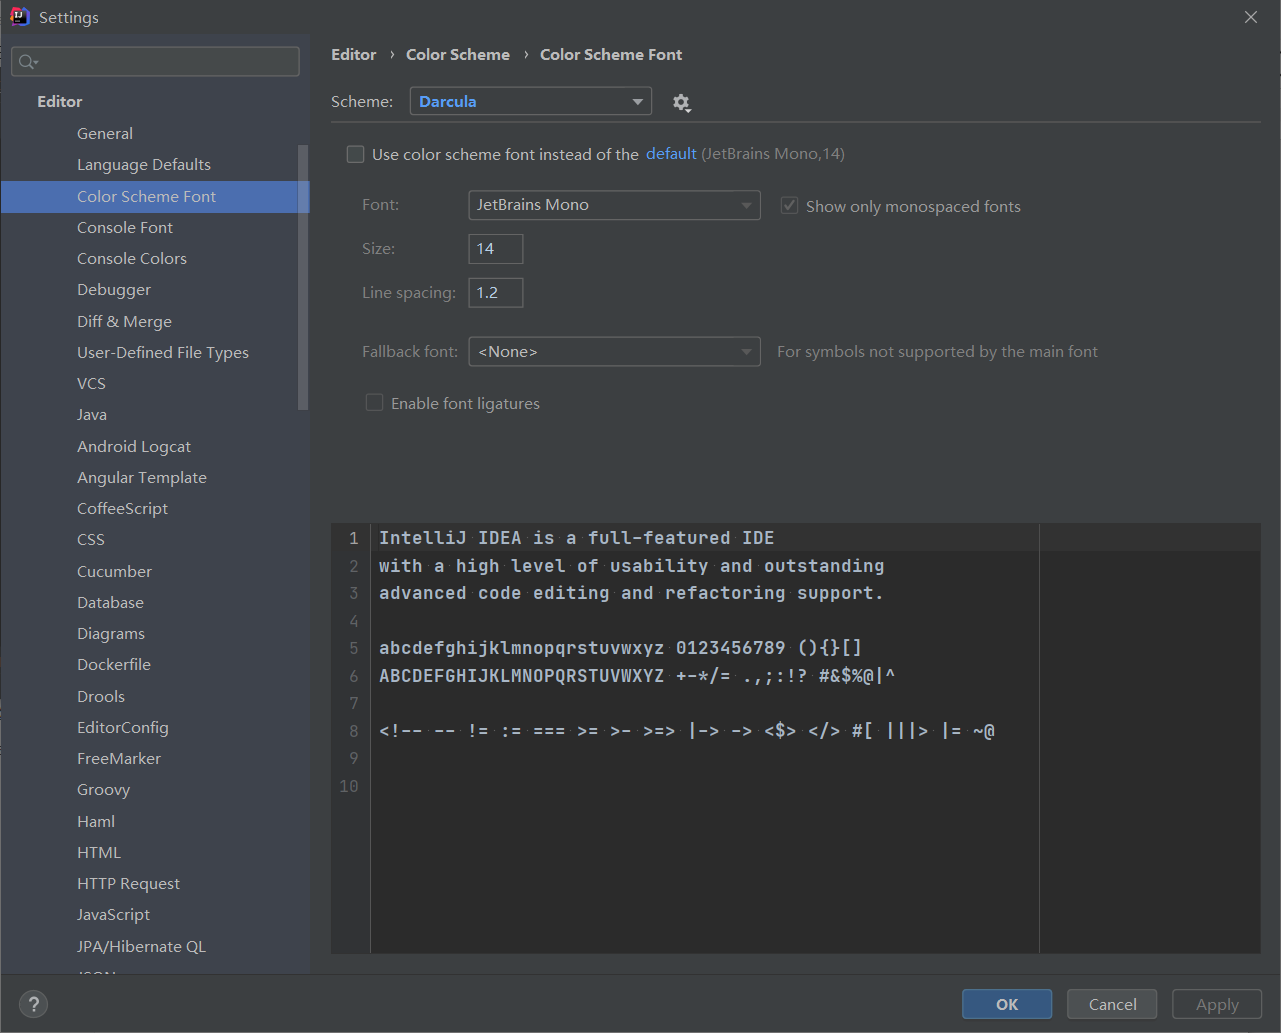Click Editor in the breadcrumb
This screenshot has width=1281, height=1033.
pyautogui.click(x=354, y=55)
